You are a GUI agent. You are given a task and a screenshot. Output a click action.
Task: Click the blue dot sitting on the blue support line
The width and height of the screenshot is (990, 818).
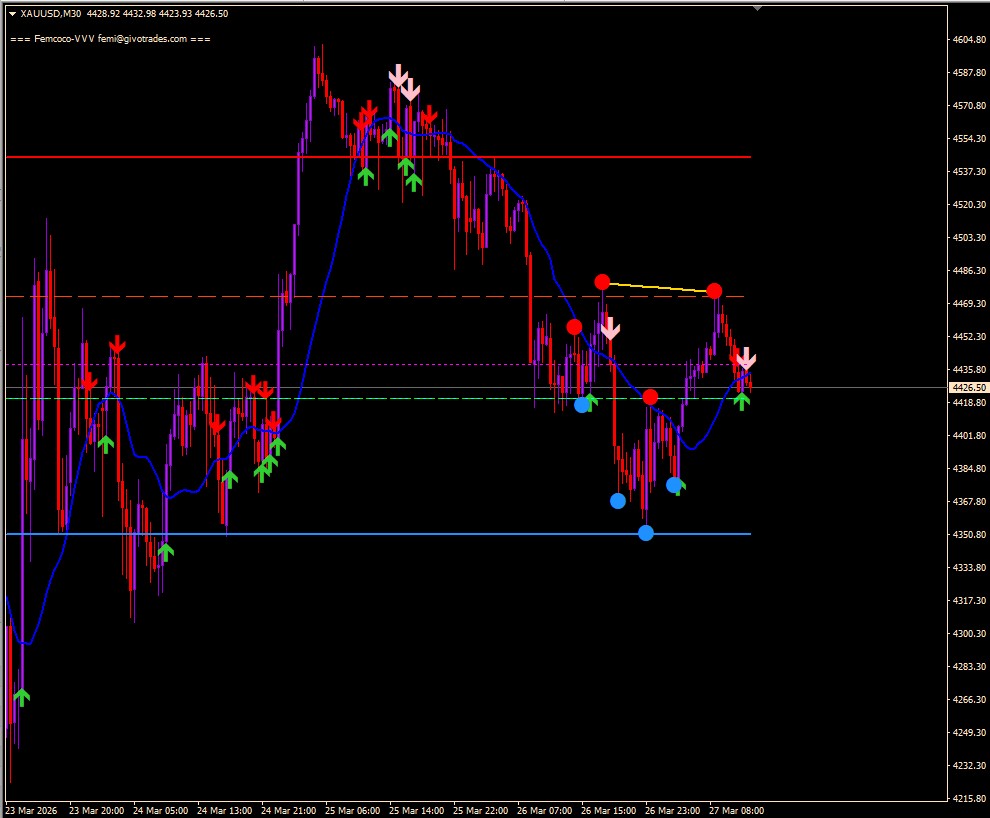[x=646, y=533]
